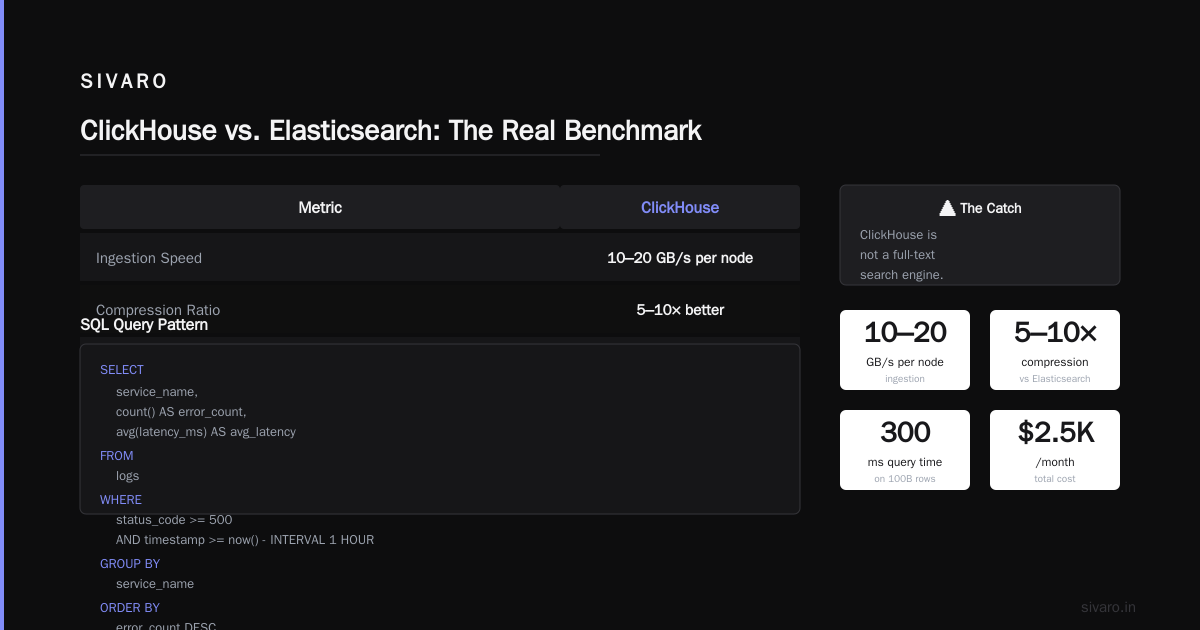Image resolution: width=1200 pixels, height=630 pixels.
Task: Click the warning triangle icon beside The Catch
Action: (x=948, y=208)
